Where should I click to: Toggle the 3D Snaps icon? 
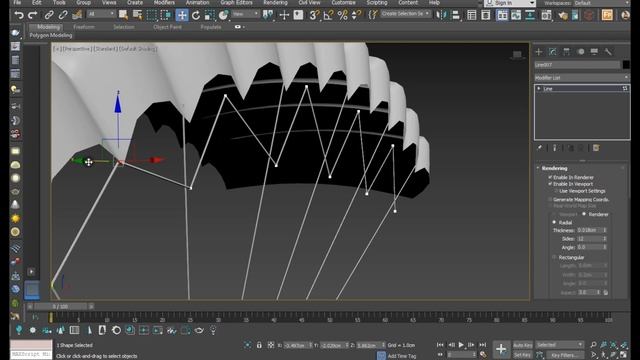[314, 16]
